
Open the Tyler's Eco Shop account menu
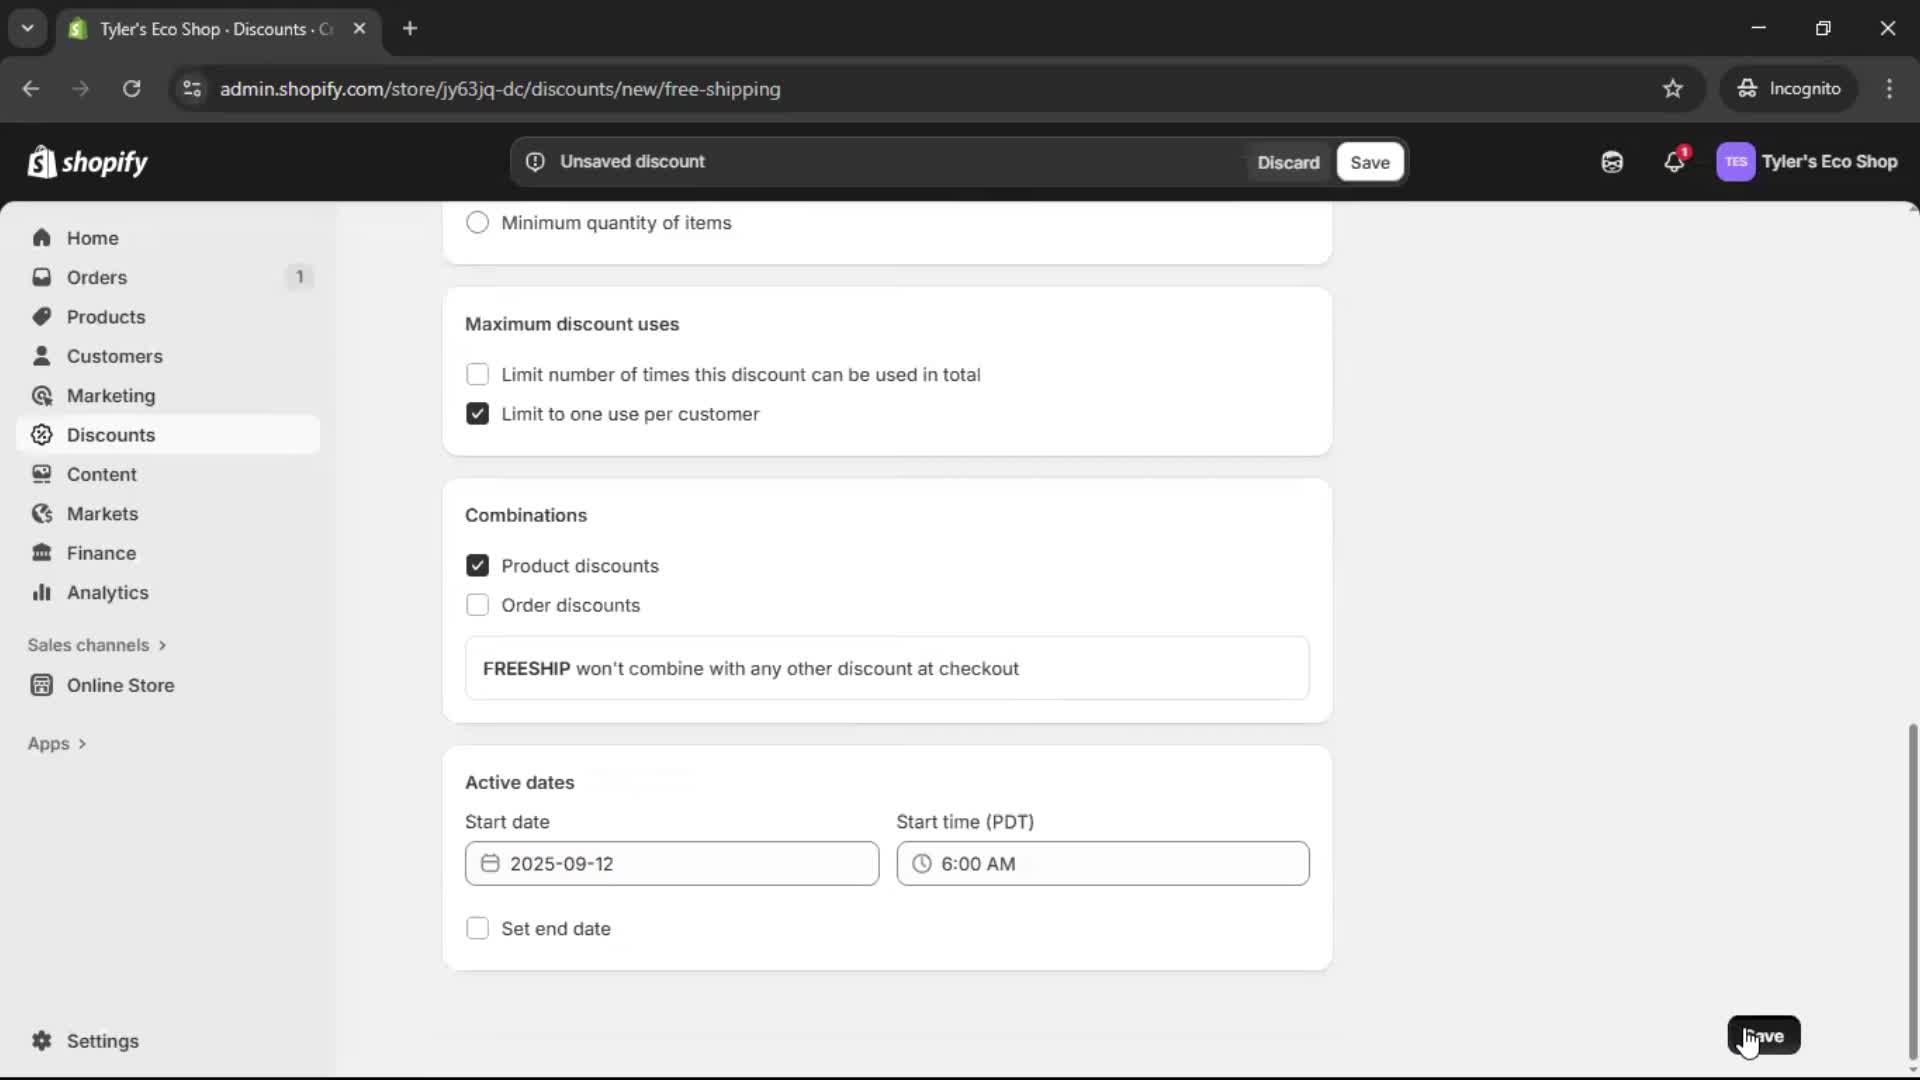click(1808, 161)
